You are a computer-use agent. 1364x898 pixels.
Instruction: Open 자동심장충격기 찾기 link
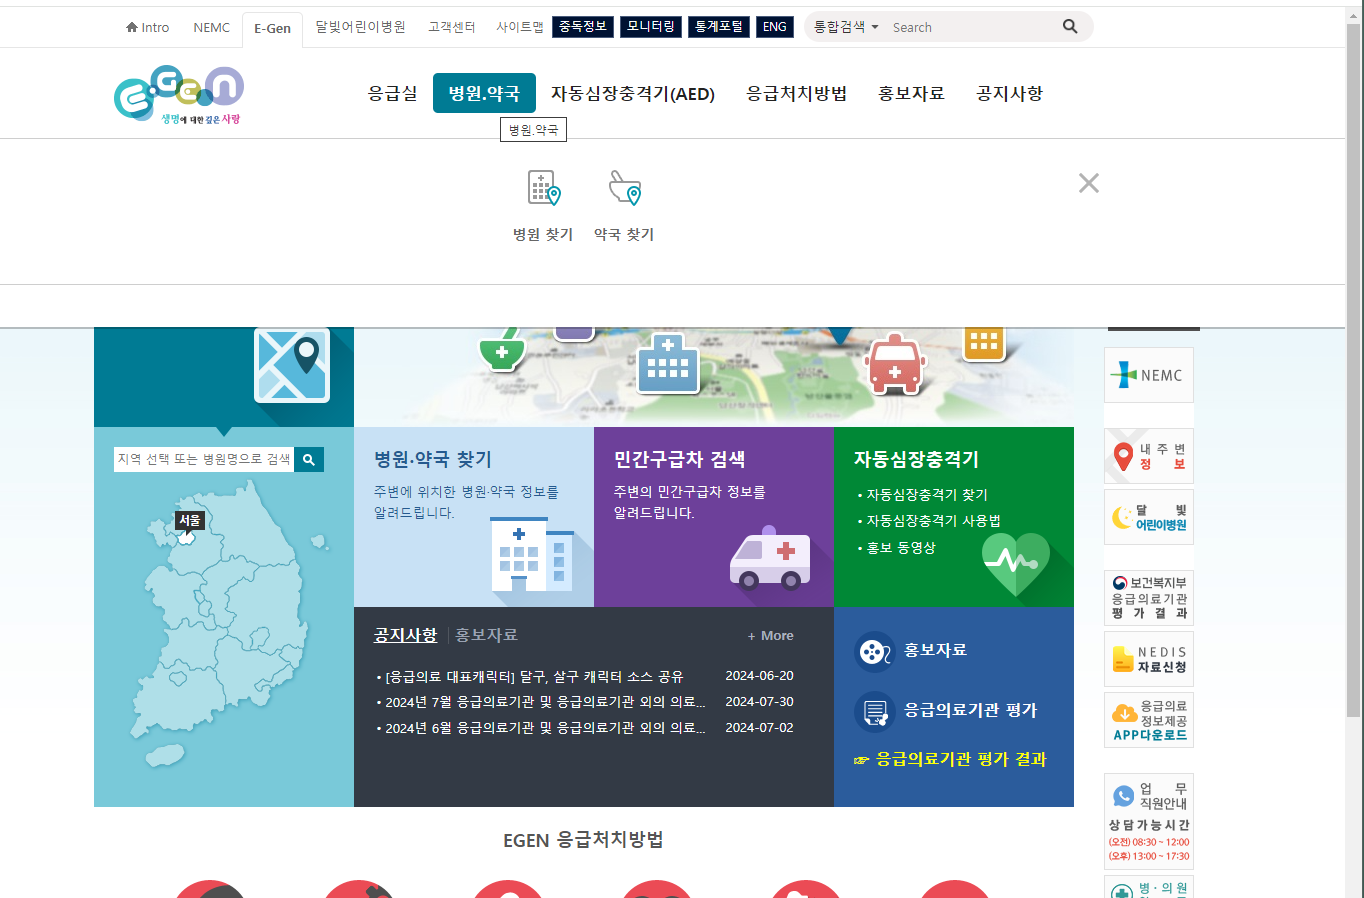pos(927,495)
